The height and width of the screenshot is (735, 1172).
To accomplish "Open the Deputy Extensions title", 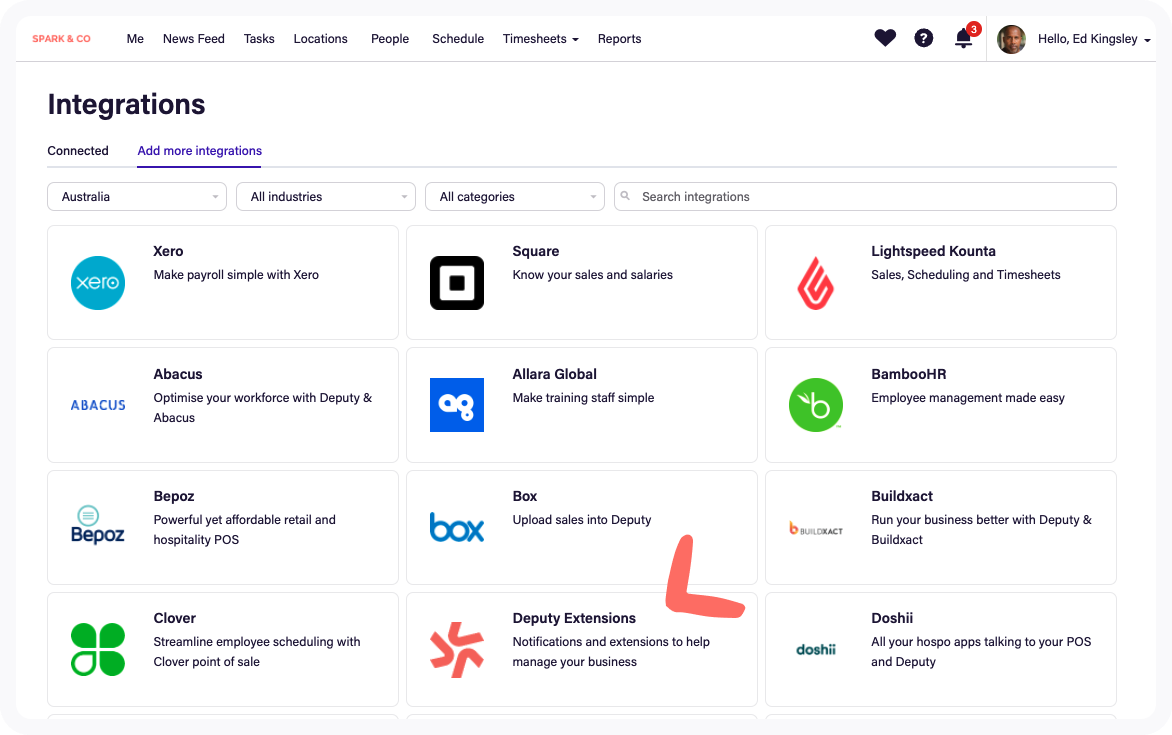I will pos(573,618).
